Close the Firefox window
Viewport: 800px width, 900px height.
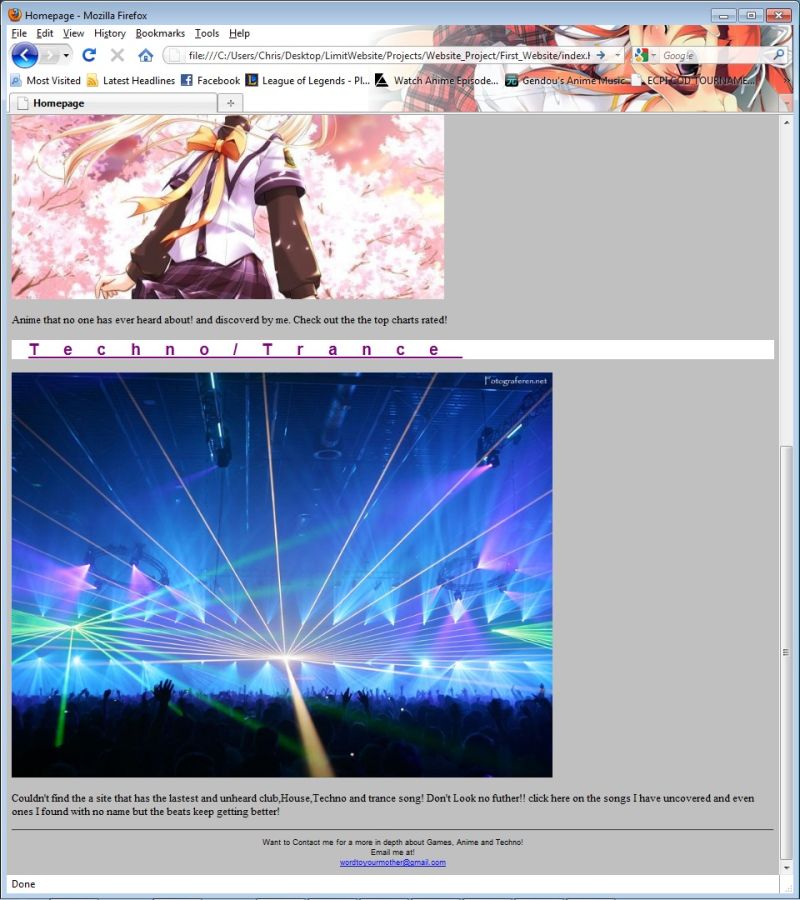click(778, 15)
